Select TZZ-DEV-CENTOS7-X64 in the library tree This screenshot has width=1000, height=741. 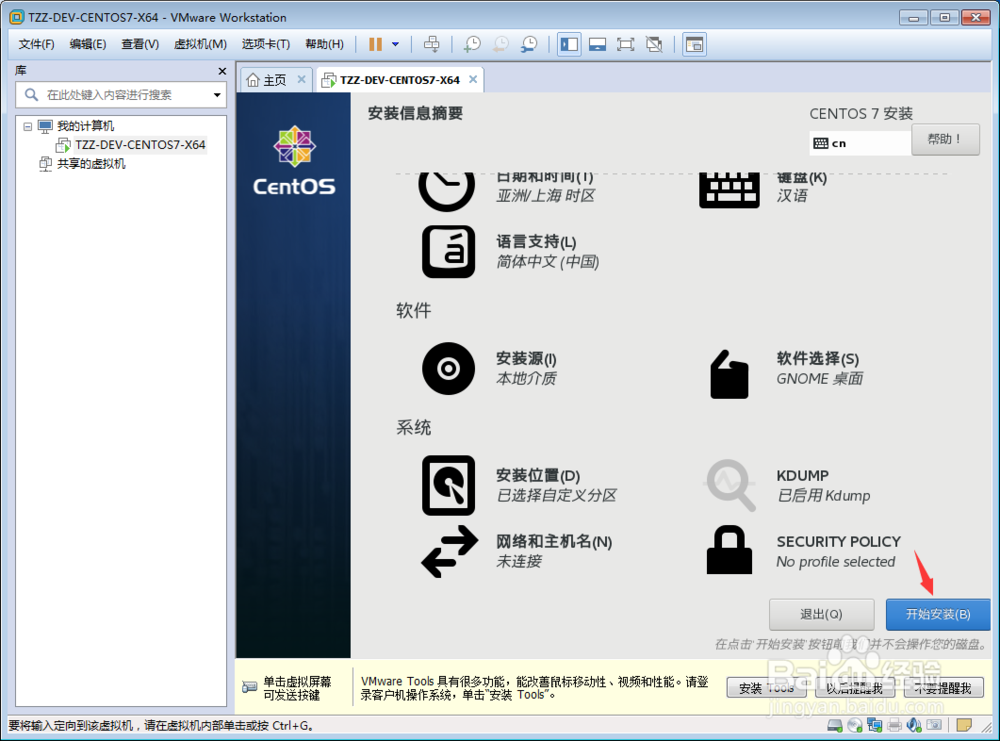[140, 145]
